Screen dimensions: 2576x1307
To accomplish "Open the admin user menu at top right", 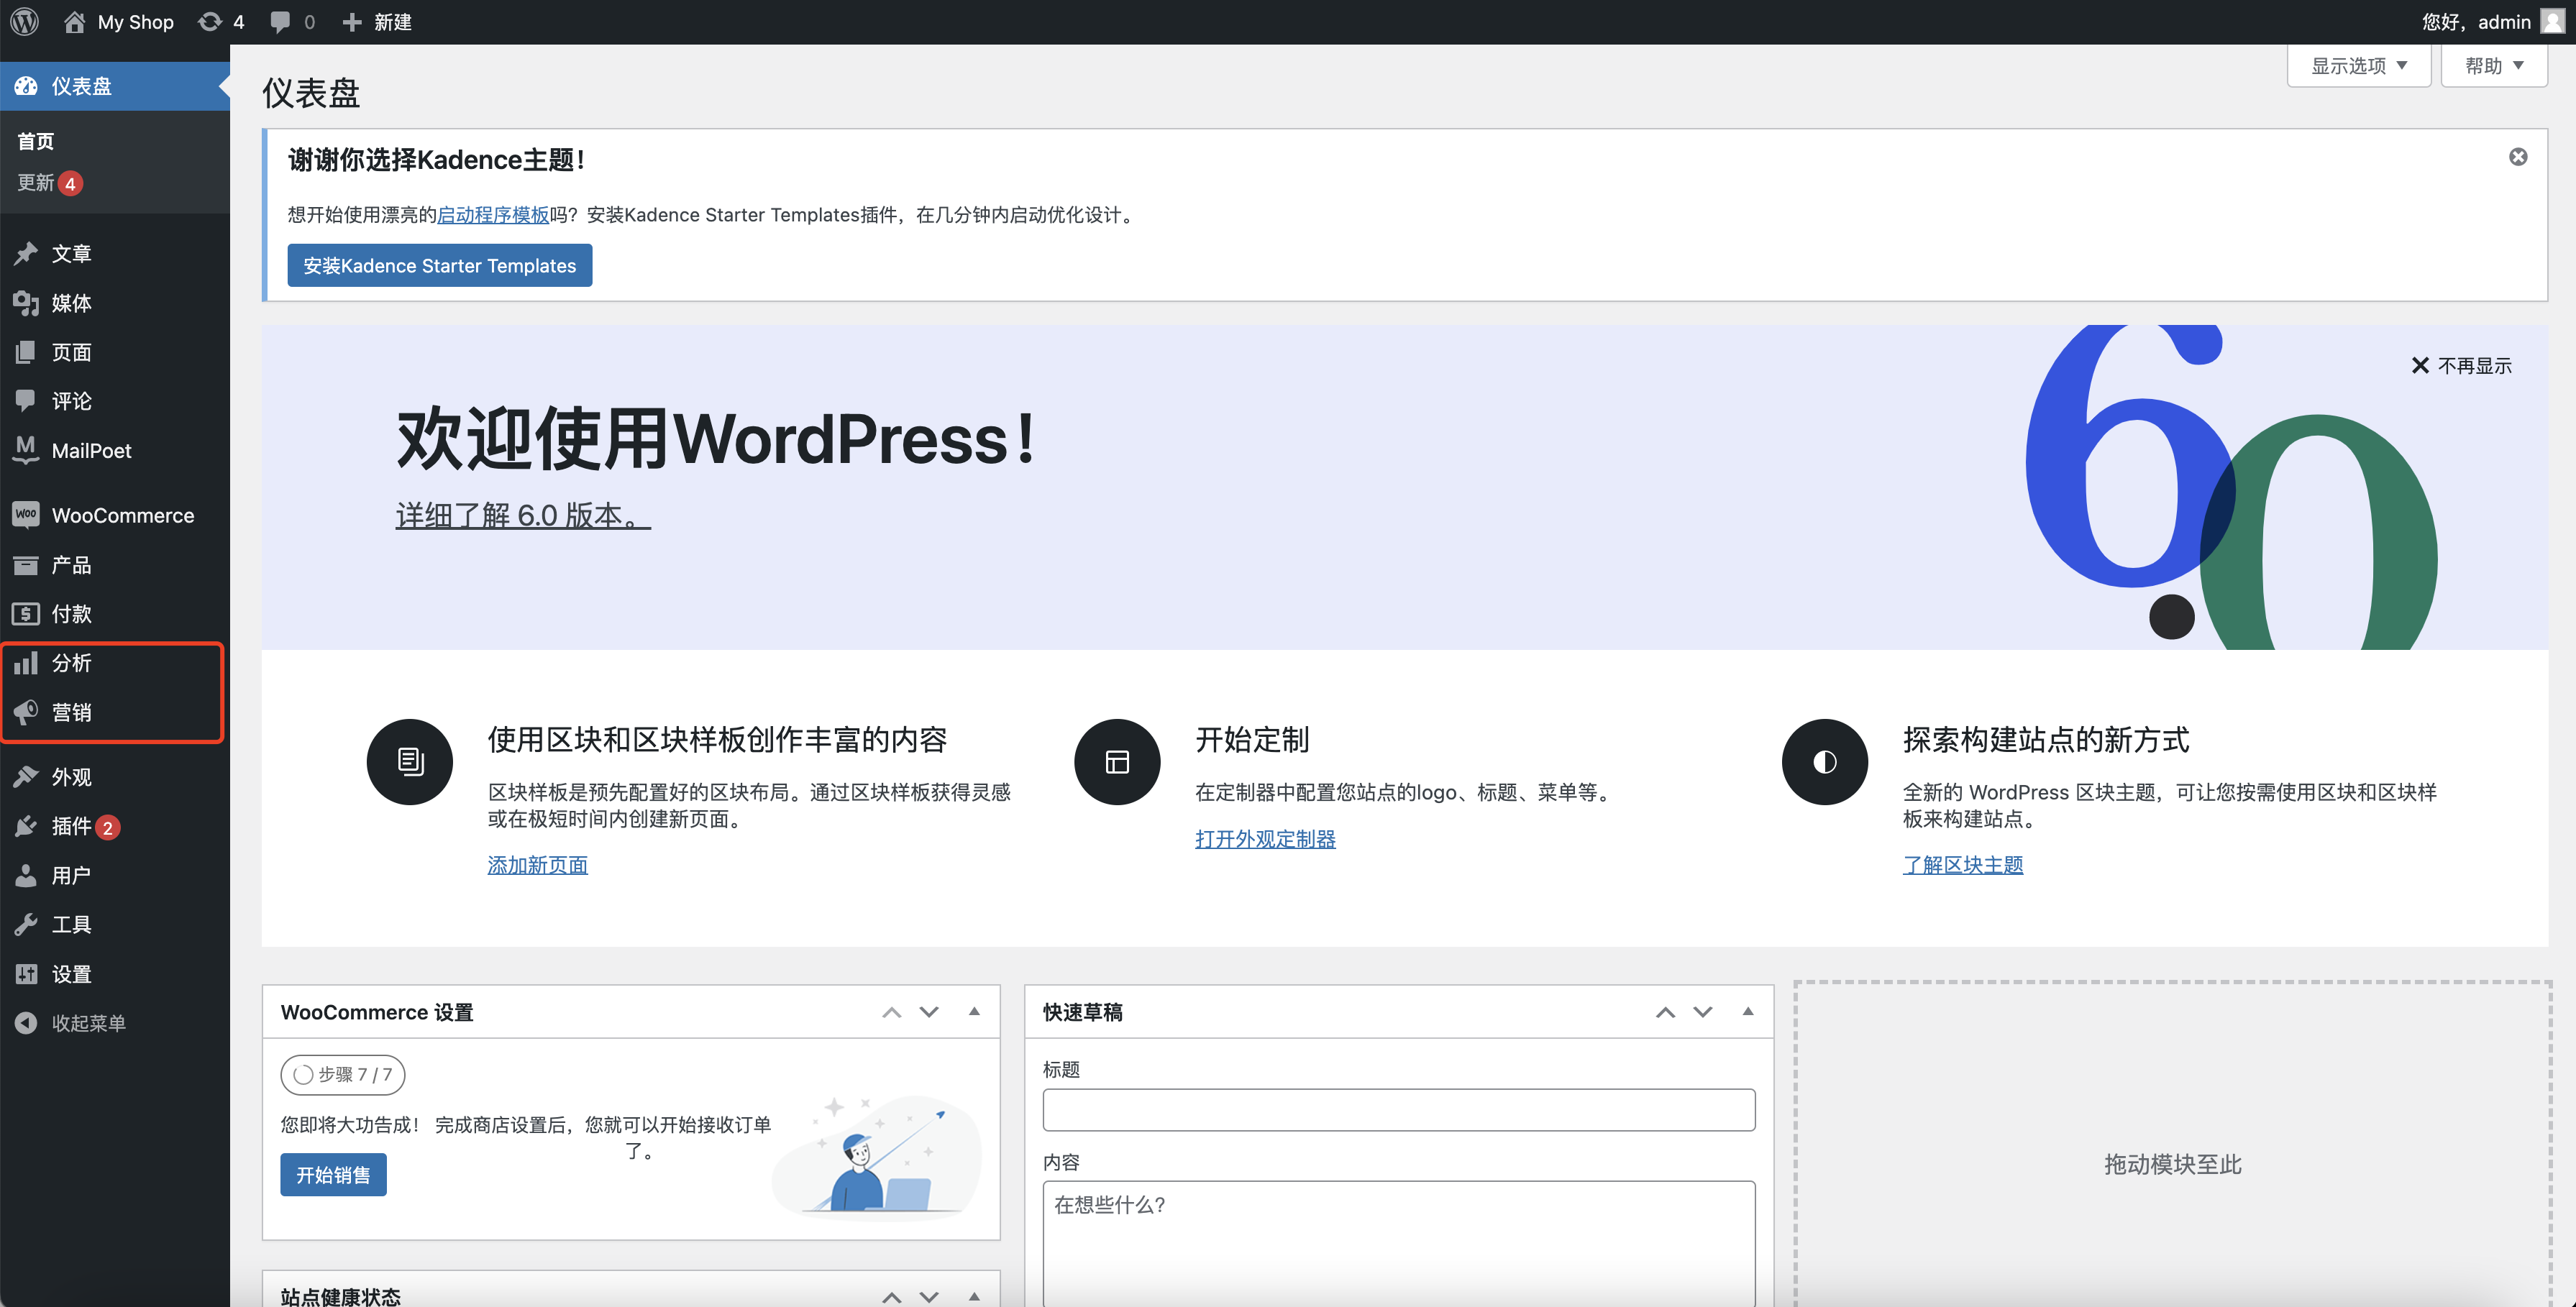I will [x=2489, y=21].
